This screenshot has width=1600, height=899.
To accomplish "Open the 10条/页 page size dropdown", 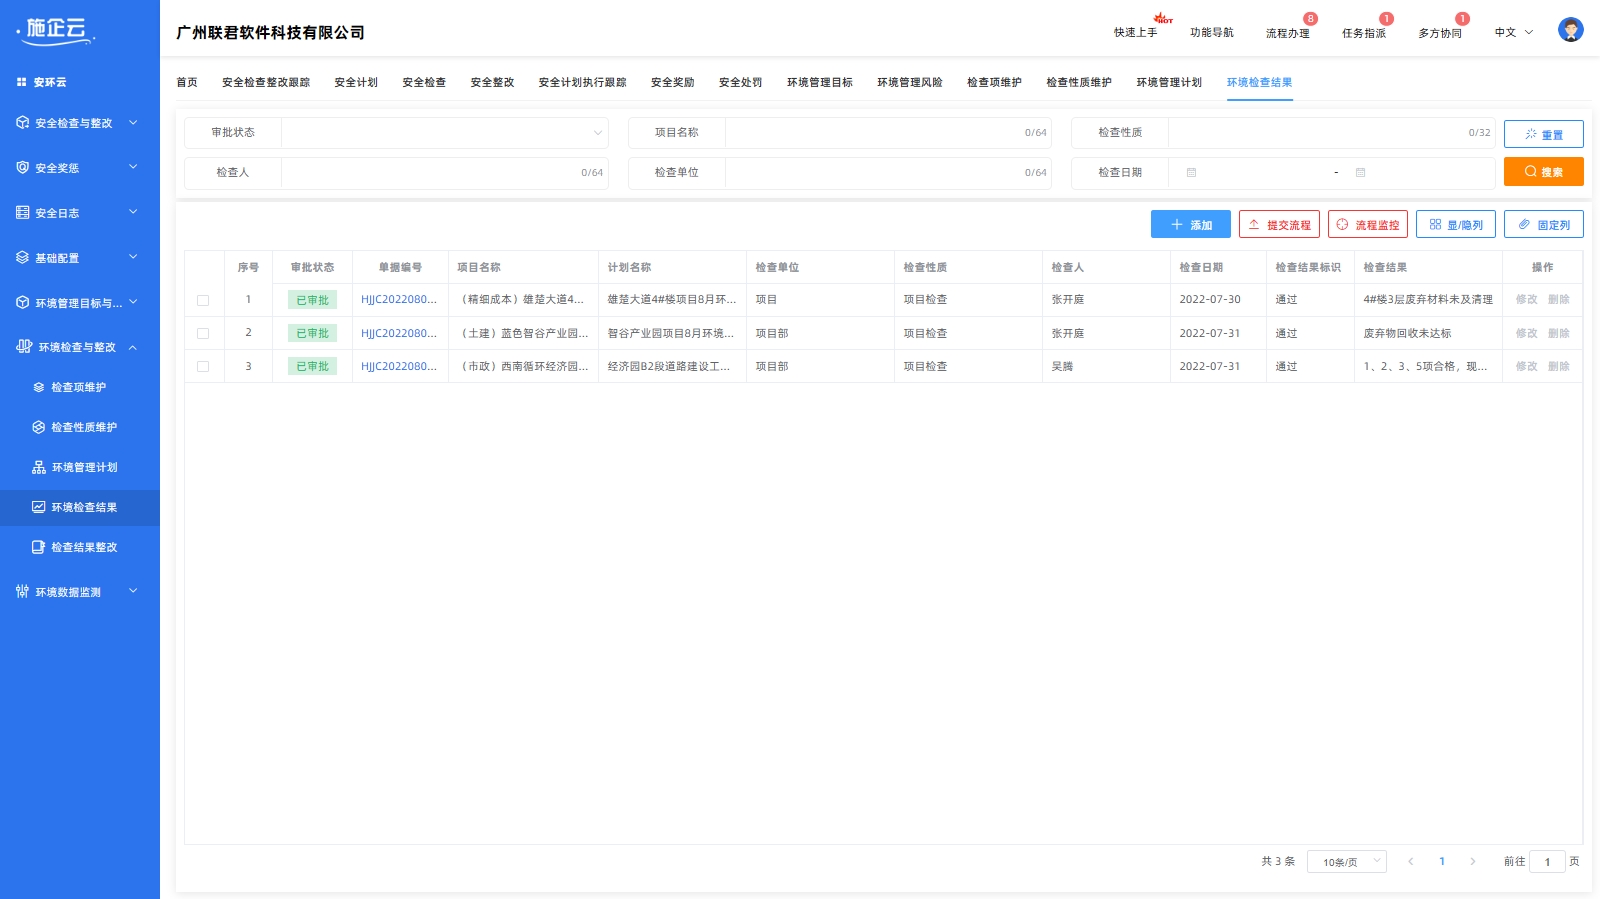I will pos(1346,862).
